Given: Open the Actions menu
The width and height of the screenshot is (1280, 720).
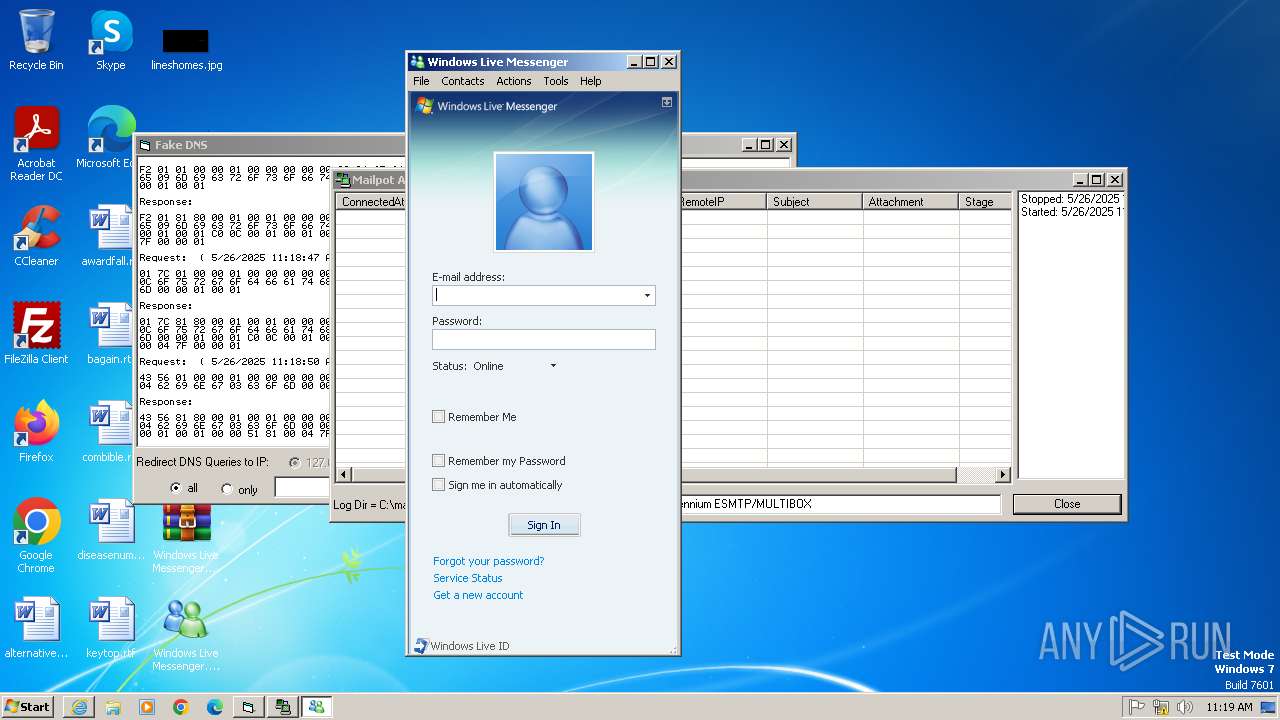Looking at the screenshot, I should pyautogui.click(x=514, y=81).
